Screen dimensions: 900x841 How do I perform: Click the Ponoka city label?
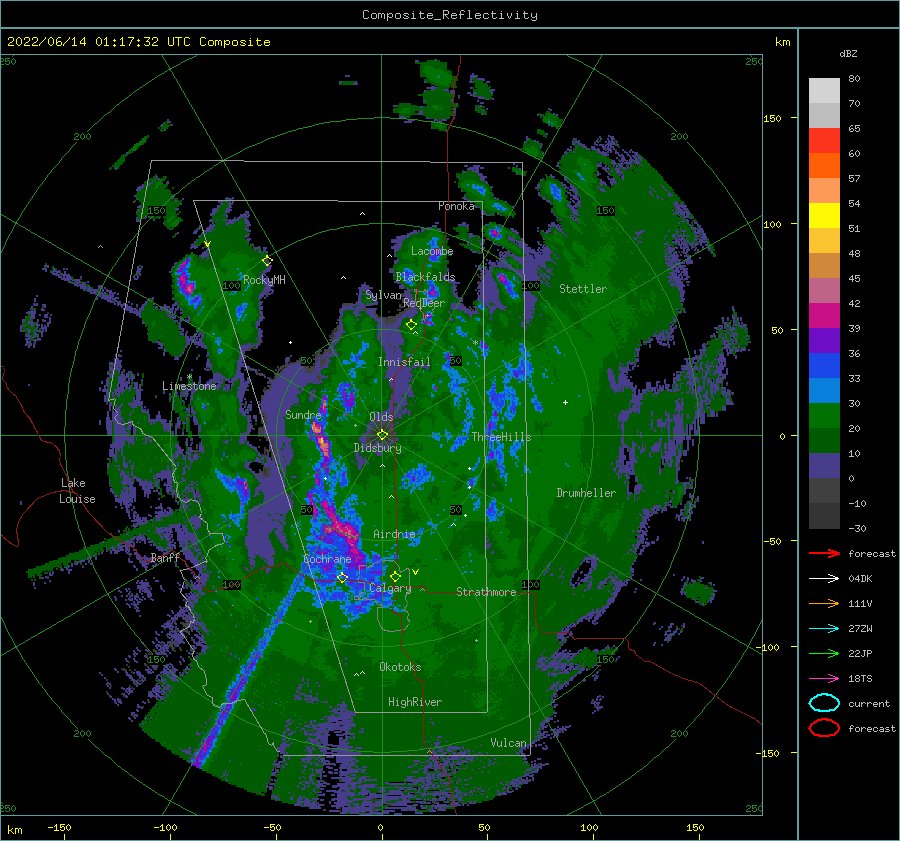point(456,206)
